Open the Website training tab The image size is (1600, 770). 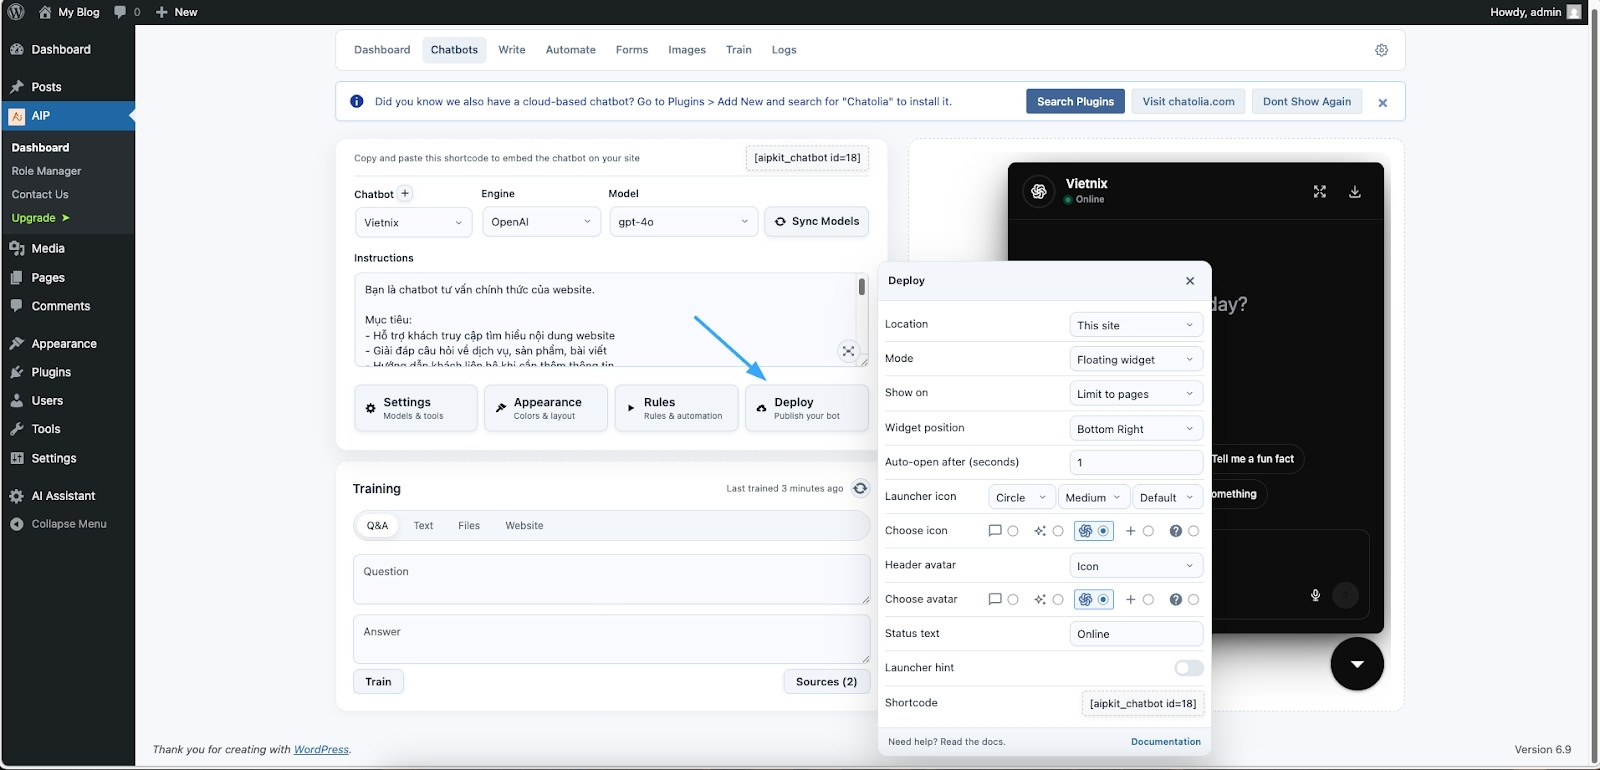pyautogui.click(x=524, y=526)
